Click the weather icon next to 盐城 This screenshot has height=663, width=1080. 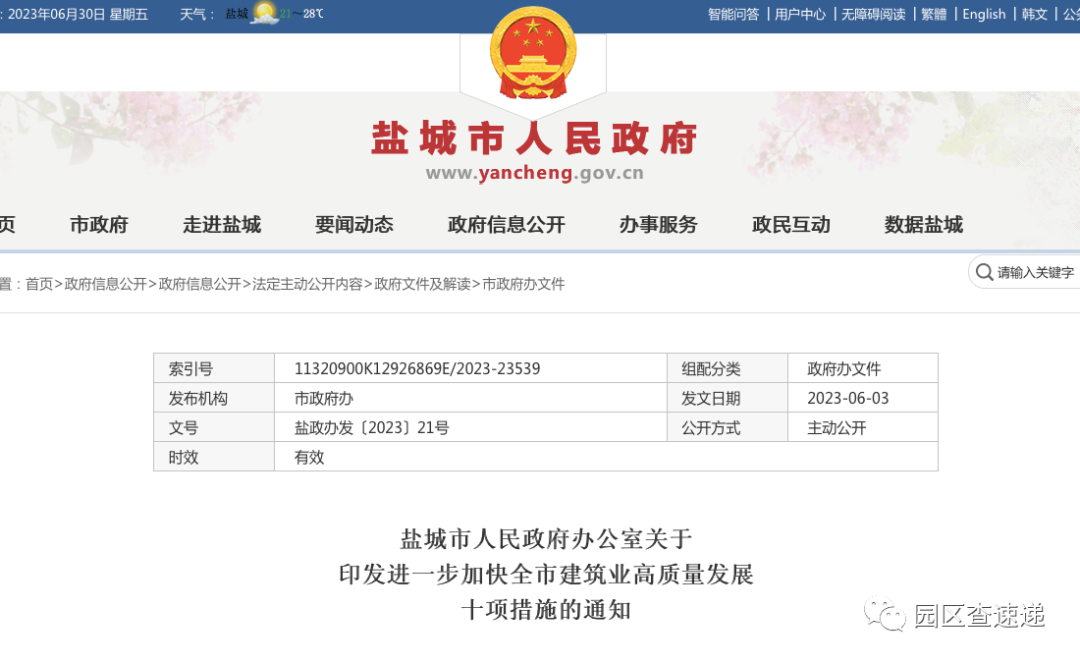pyautogui.click(x=263, y=13)
